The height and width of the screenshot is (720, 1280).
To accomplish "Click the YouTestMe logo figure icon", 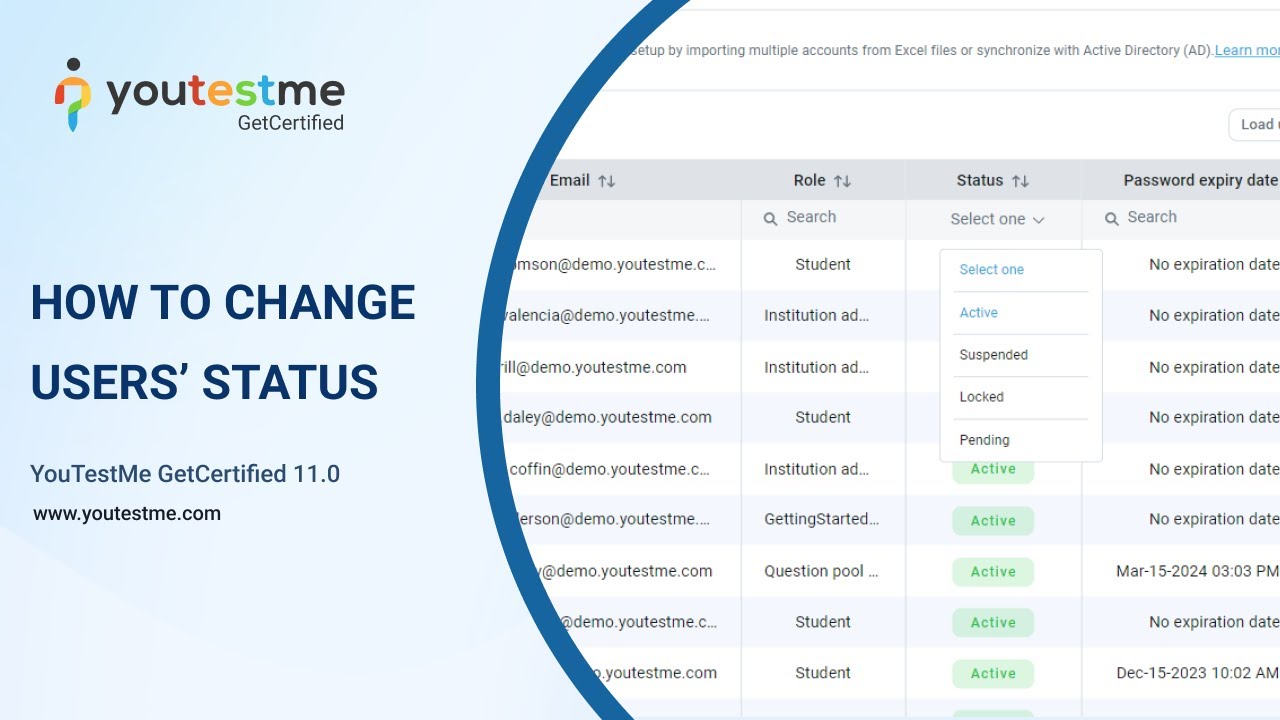I will tap(73, 94).
